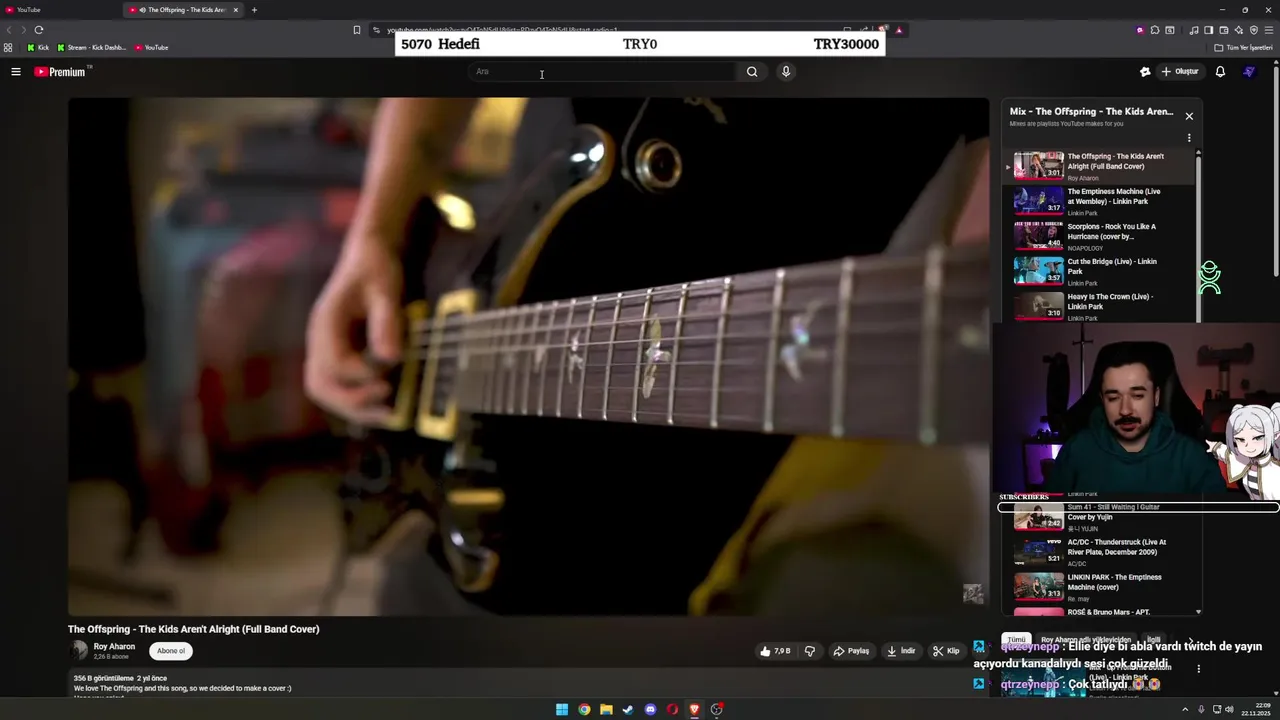Subscribe using the Abone ol button
The image size is (1280, 720).
tap(171, 651)
